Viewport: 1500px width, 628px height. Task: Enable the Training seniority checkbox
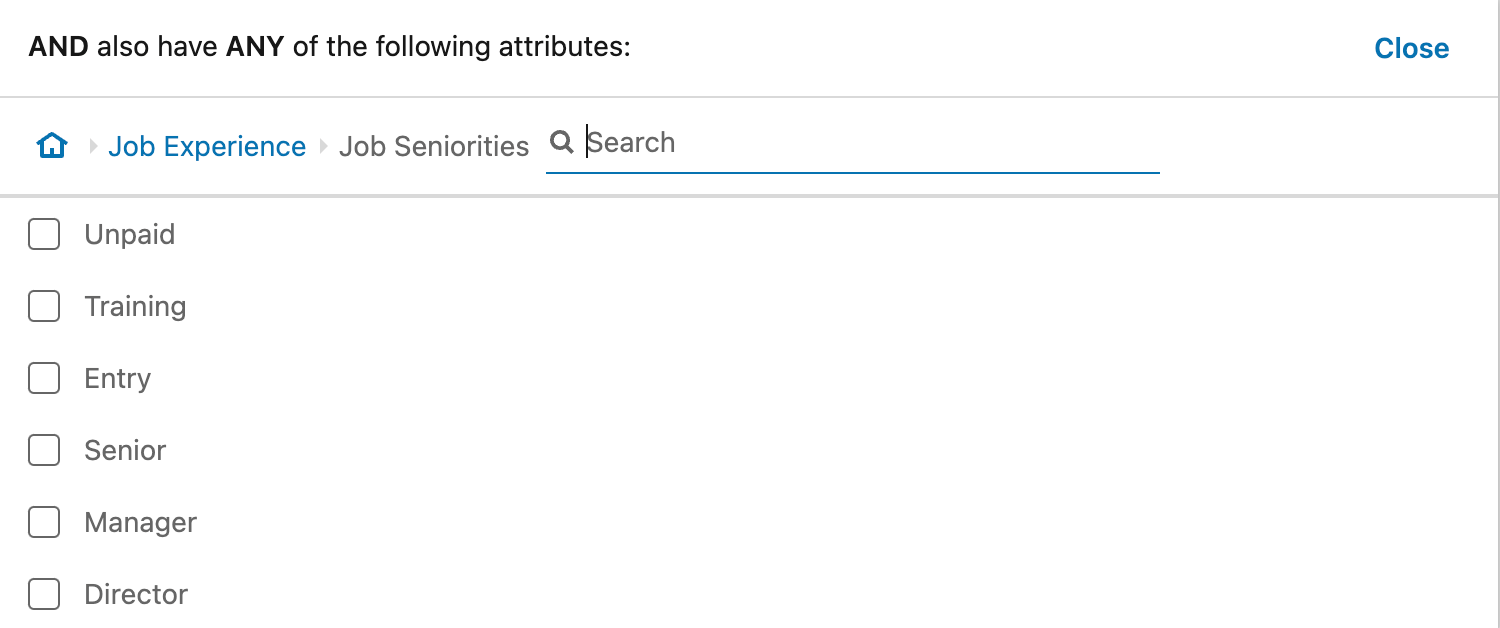click(44, 306)
